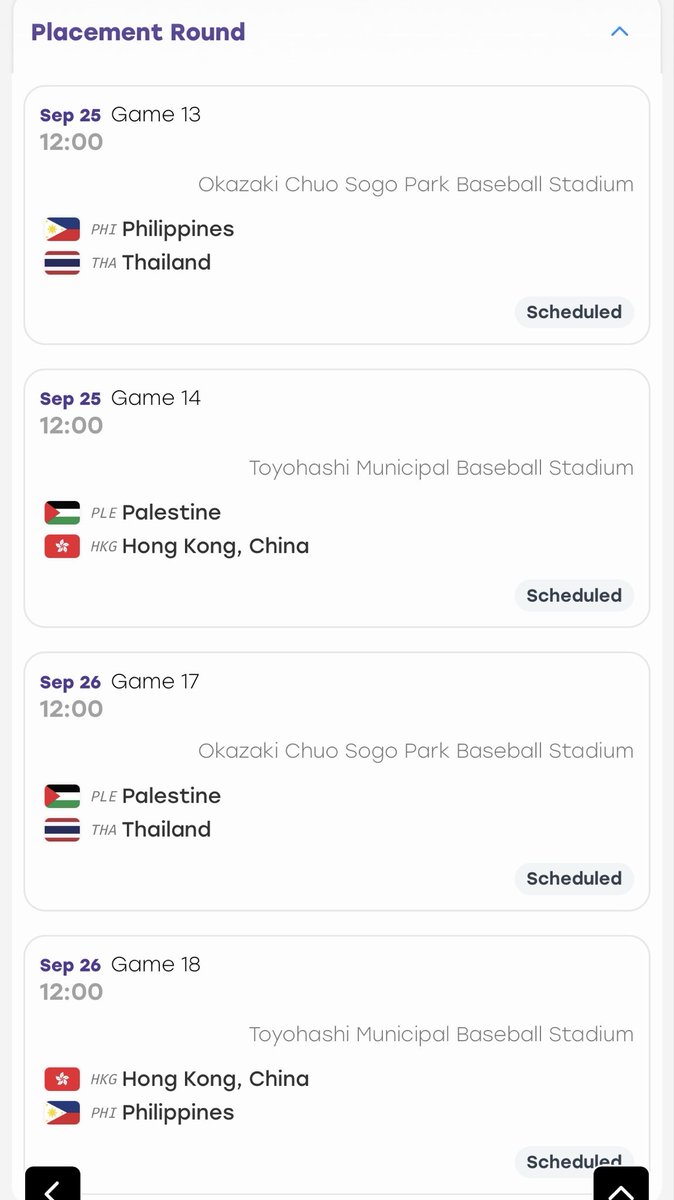Select the Scheduled status of Game 17
674x1200 pixels.
click(574, 878)
